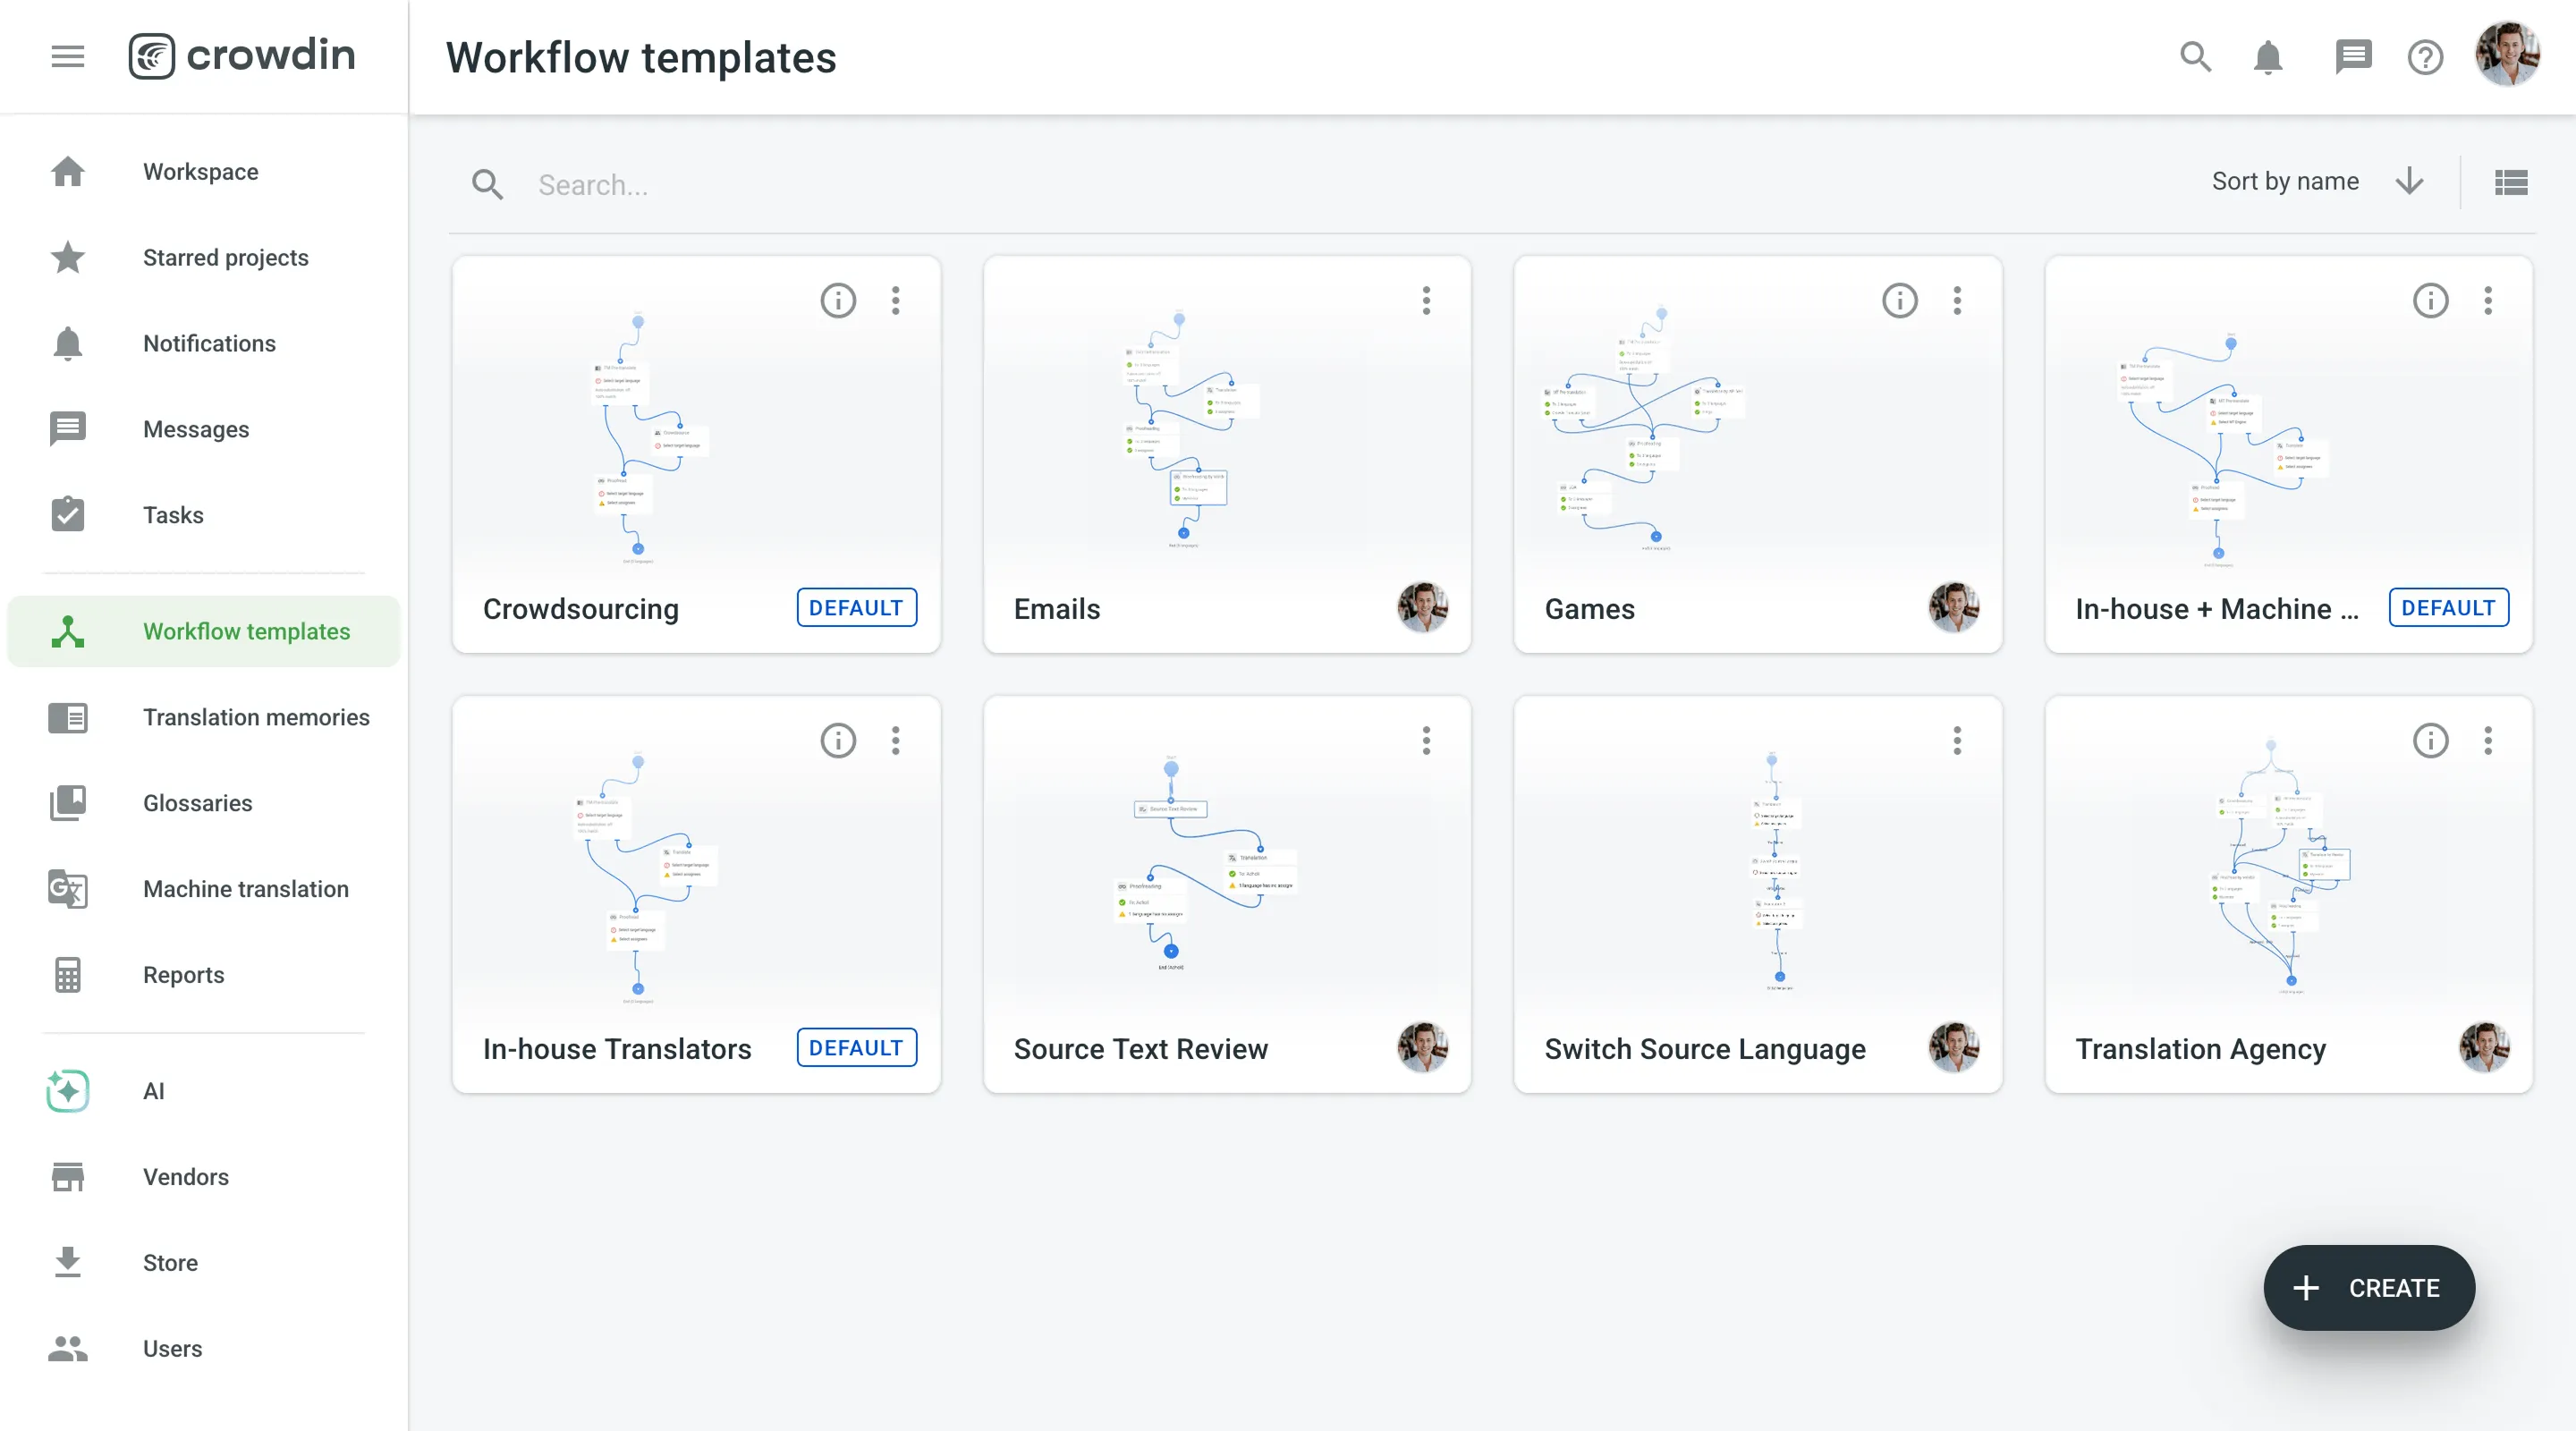Change sort direction with the arrow button
This screenshot has width=2576, height=1431.
pos(2410,181)
